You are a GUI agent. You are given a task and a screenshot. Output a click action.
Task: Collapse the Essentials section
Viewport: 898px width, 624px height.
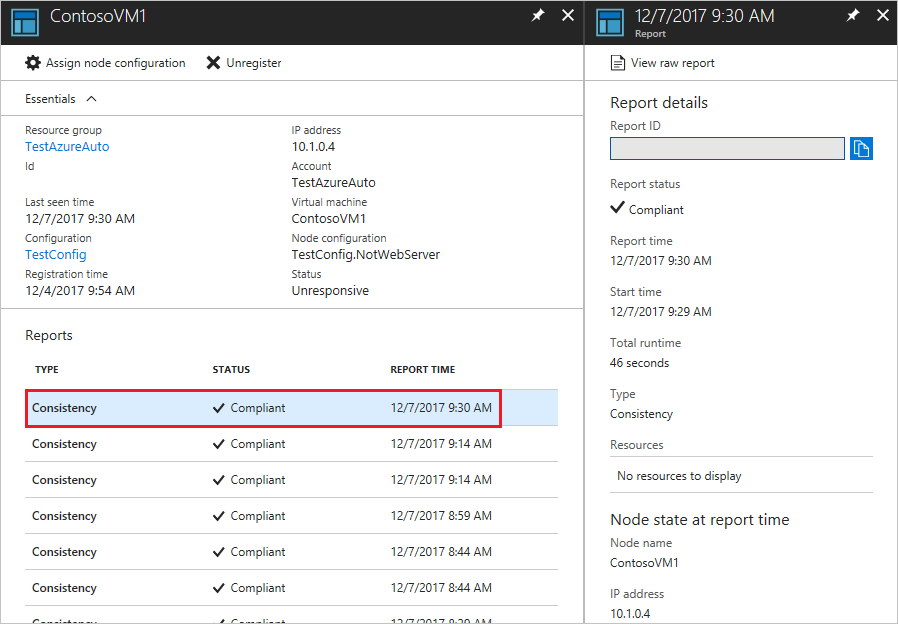93,98
